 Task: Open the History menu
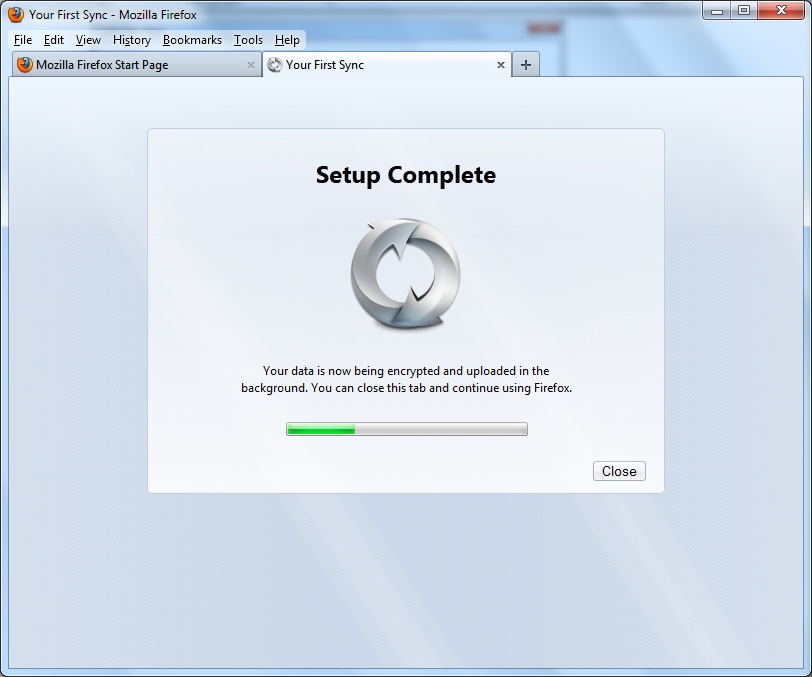pyautogui.click(x=132, y=40)
